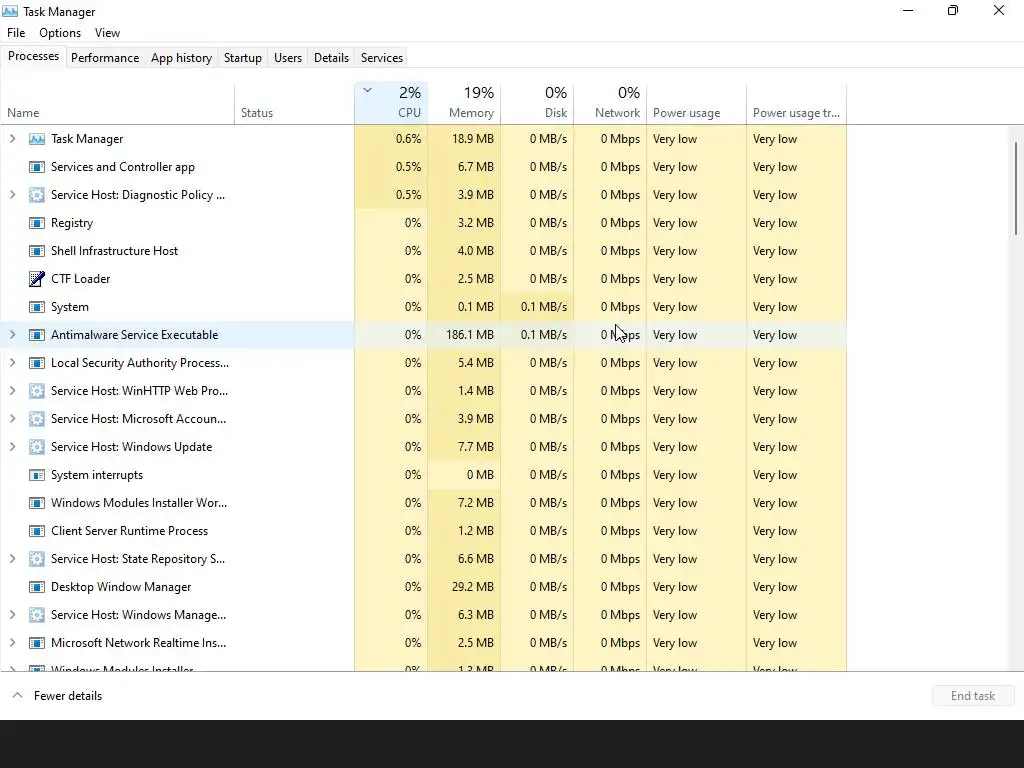
Task: Click the 0.6% CPU value for Task Manager
Action: pos(408,138)
